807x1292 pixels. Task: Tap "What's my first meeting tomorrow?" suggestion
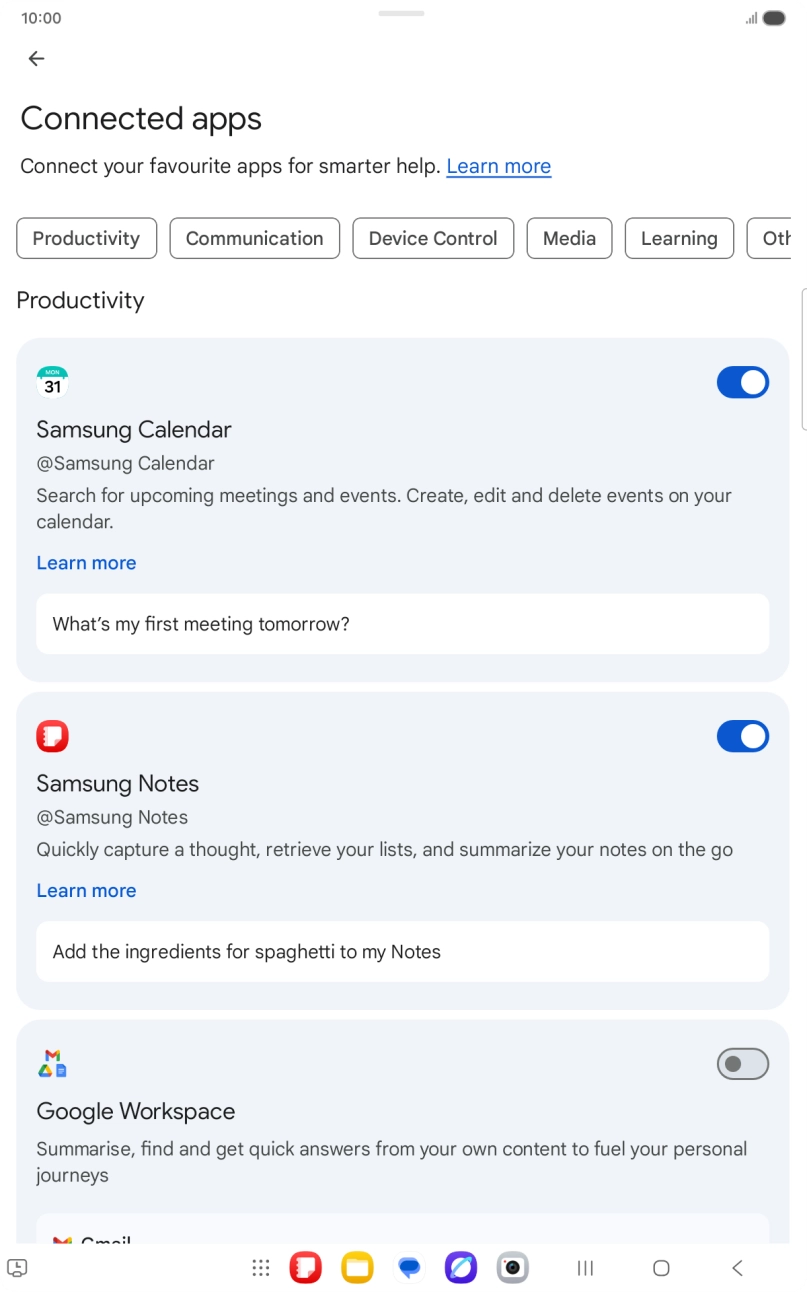tap(402, 624)
